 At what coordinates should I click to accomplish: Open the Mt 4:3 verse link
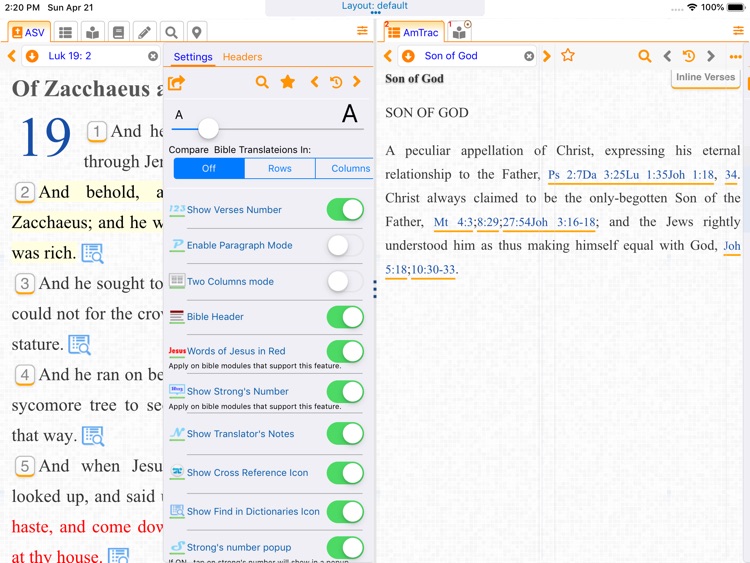coord(453,222)
